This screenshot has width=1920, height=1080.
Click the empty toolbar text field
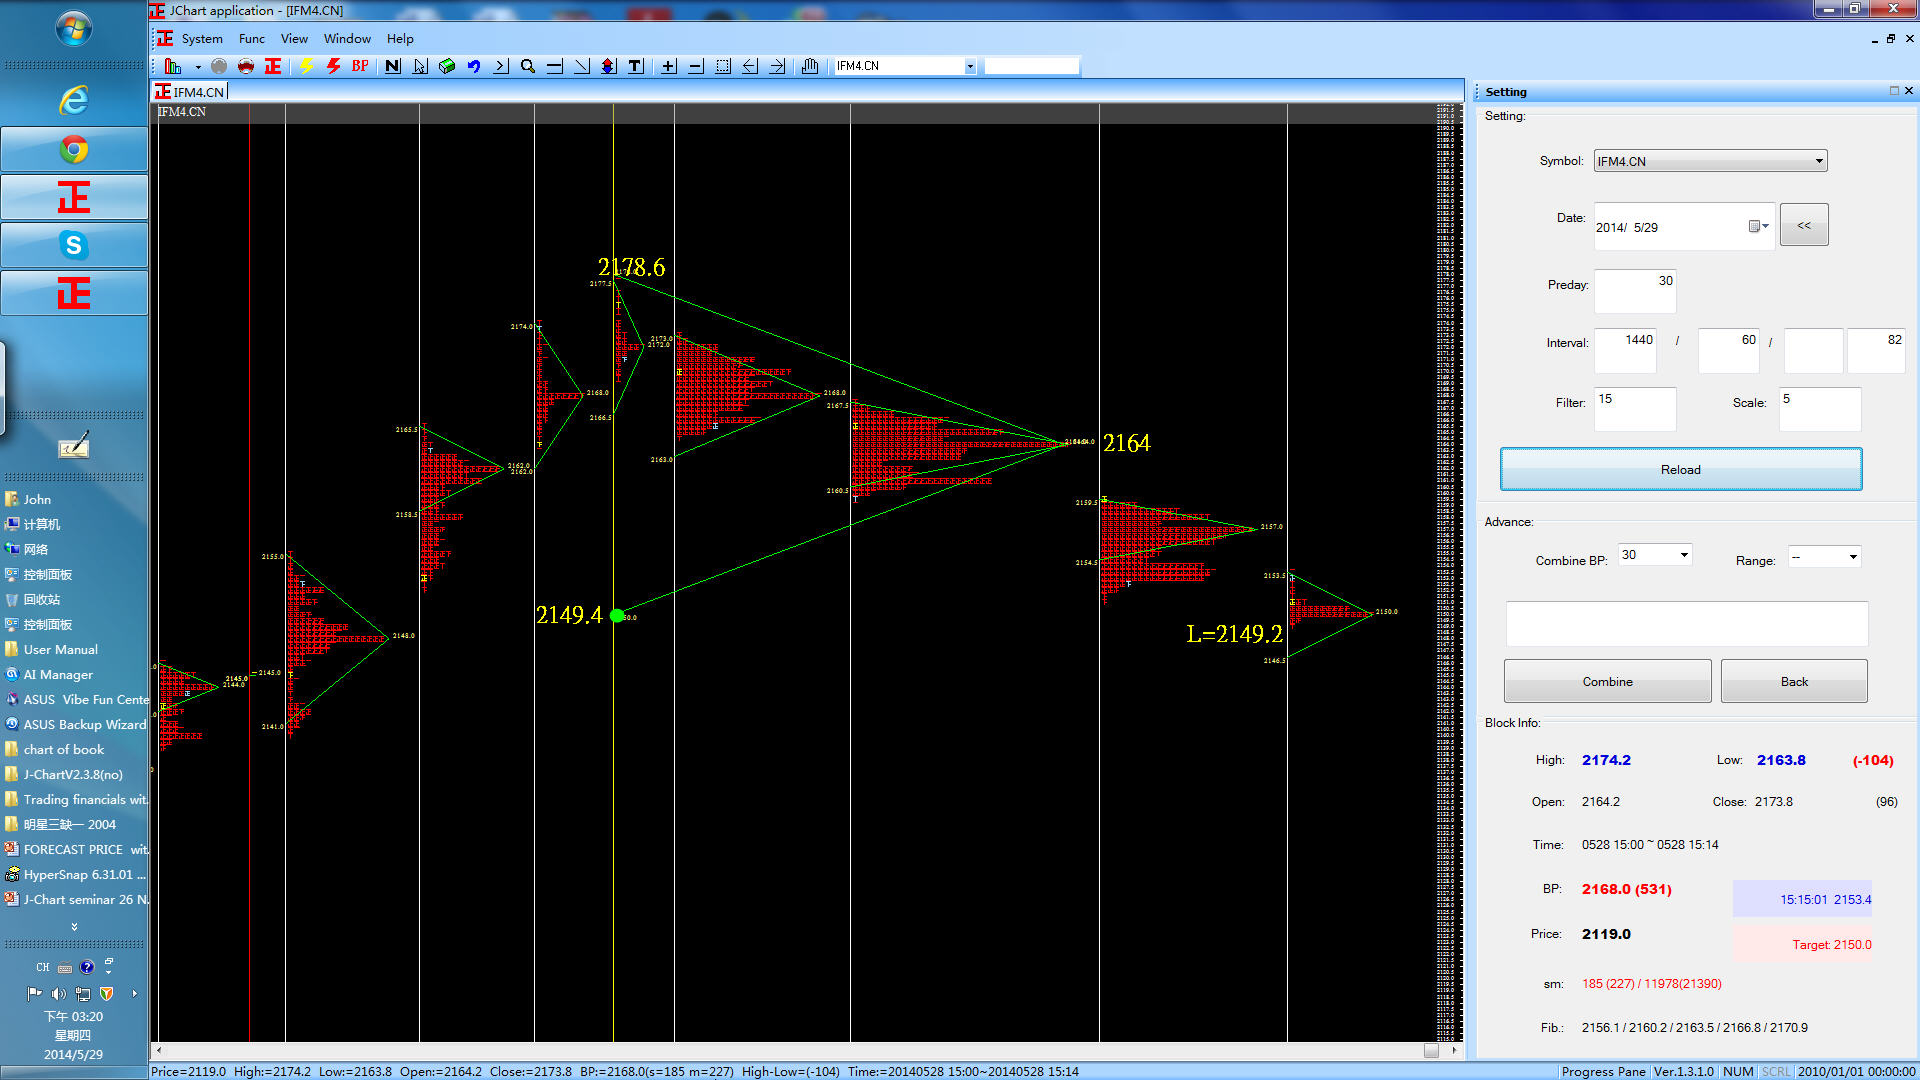coord(1031,66)
